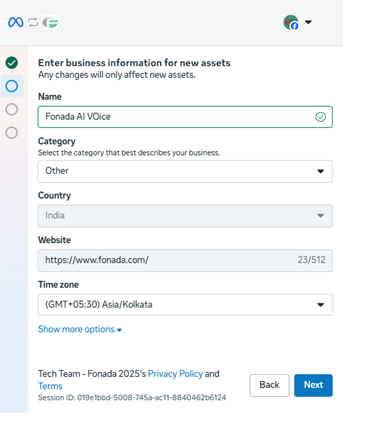Image resolution: width=380 pixels, height=440 pixels.
Task: Click 'Any changes will only affect new assets.' text
Action: [117, 75]
